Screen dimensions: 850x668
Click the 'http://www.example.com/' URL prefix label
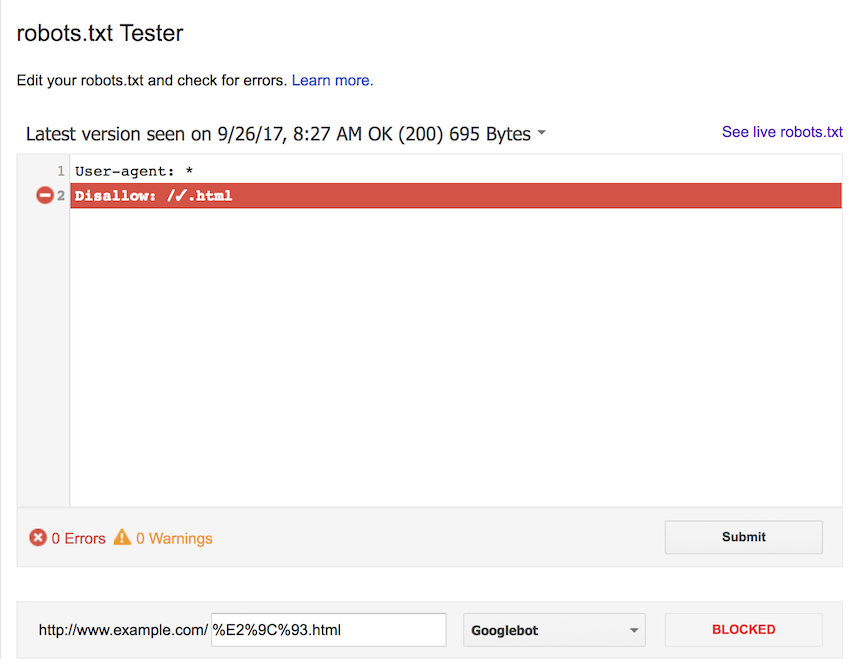[123, 630]
